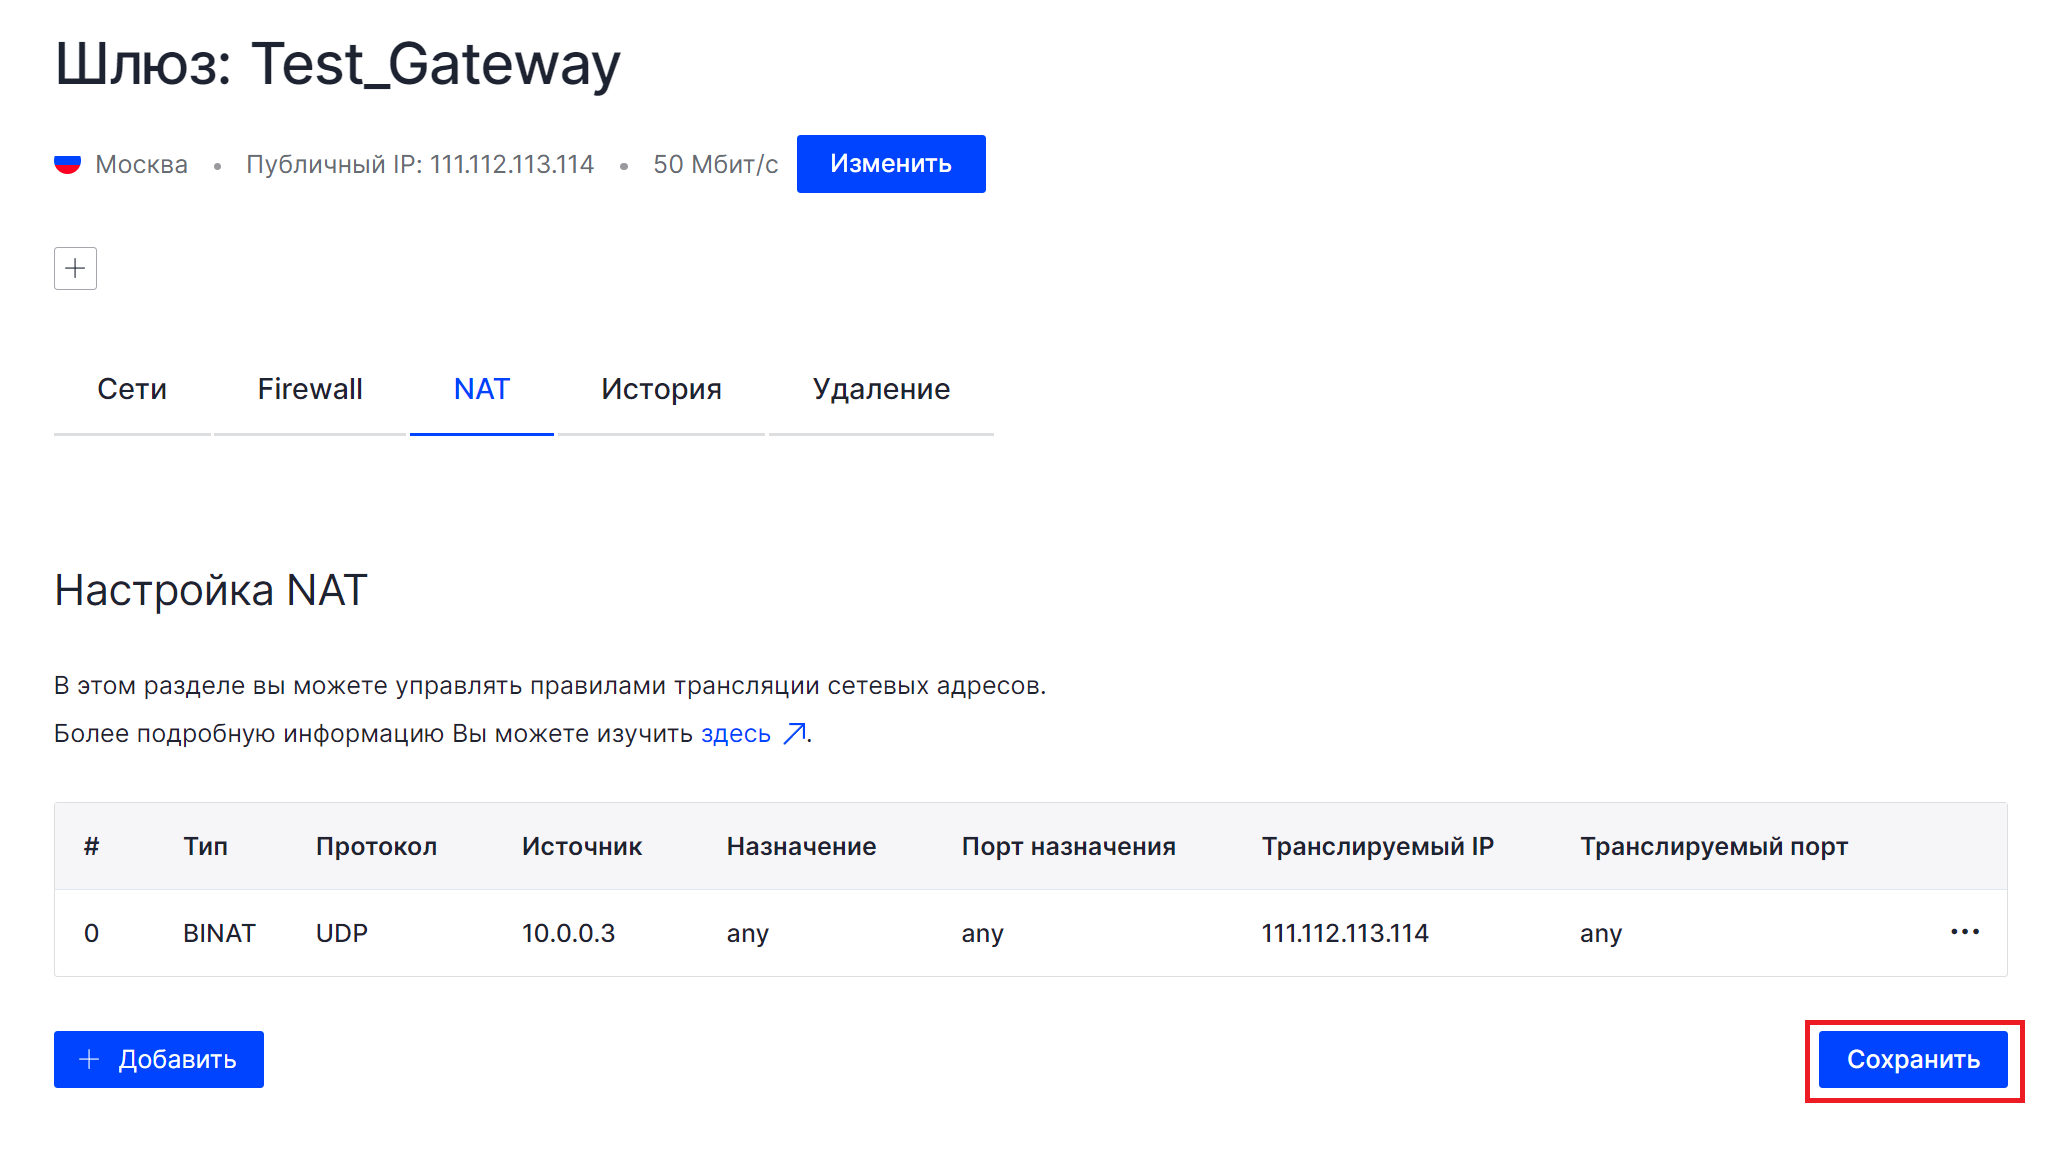Click source address 10.0.0.3 in the table
Viewport: 2070px width, 1154px height.
[568, 933]
